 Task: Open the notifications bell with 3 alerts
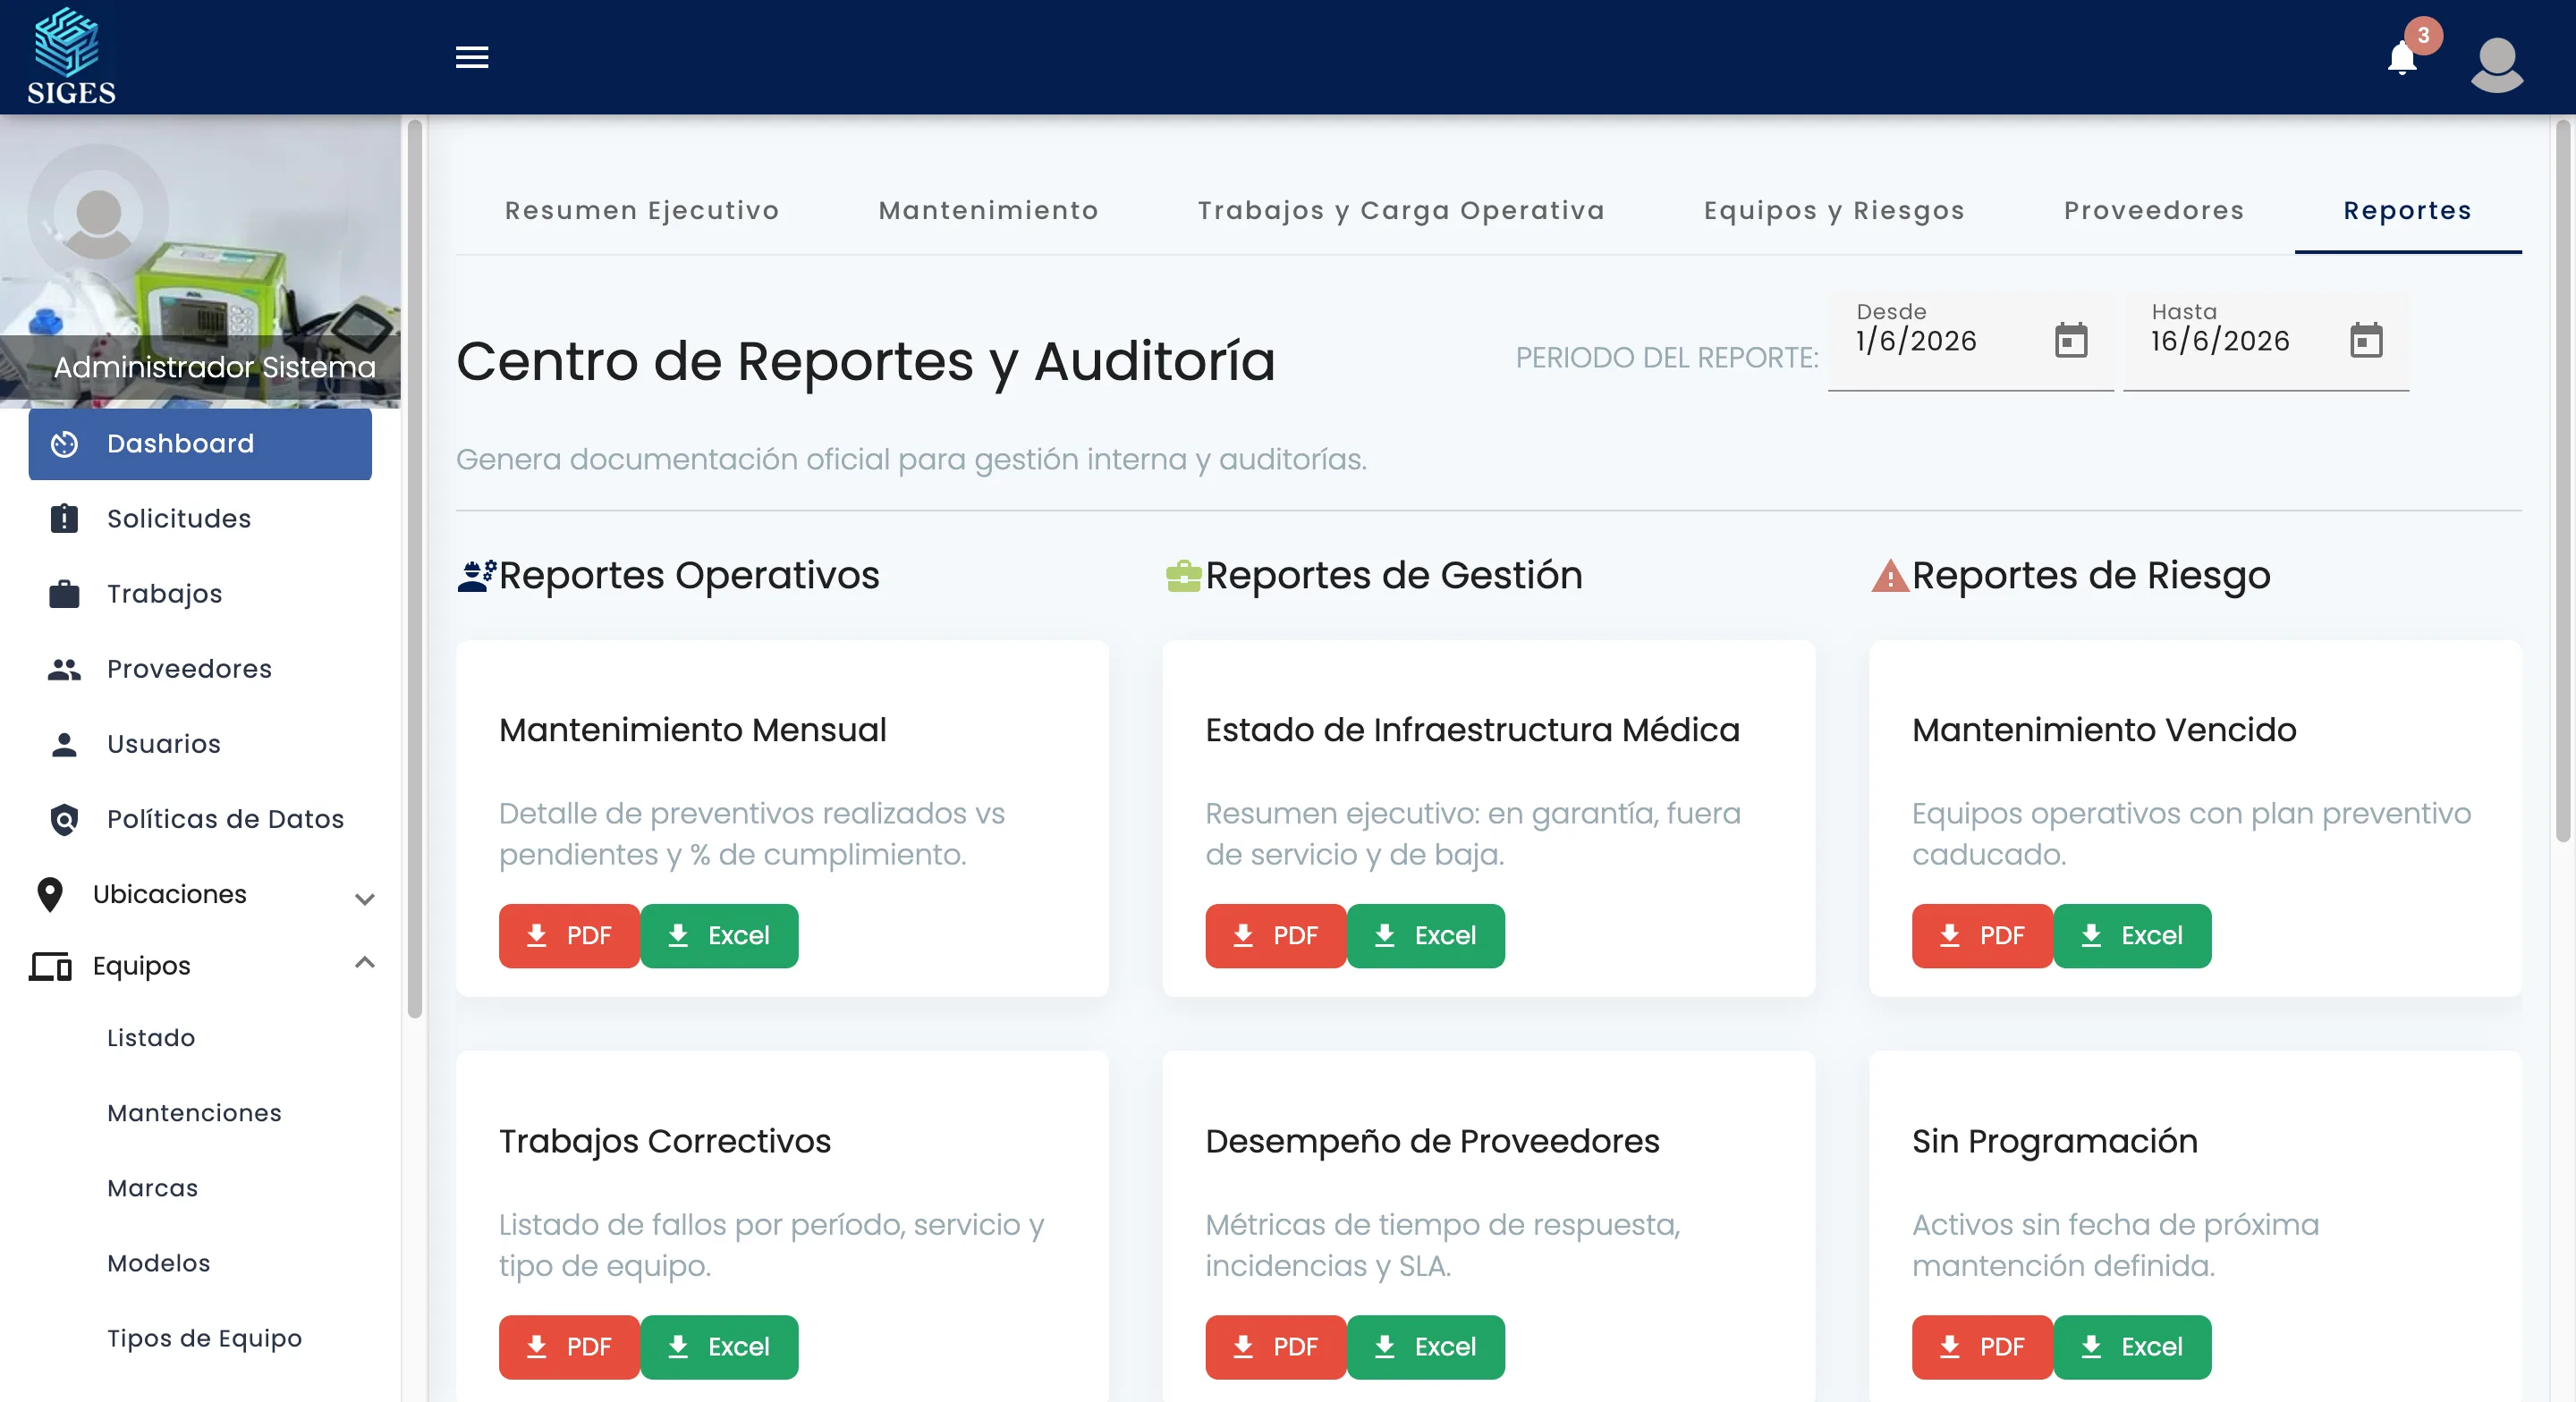tap(2402, 58)
